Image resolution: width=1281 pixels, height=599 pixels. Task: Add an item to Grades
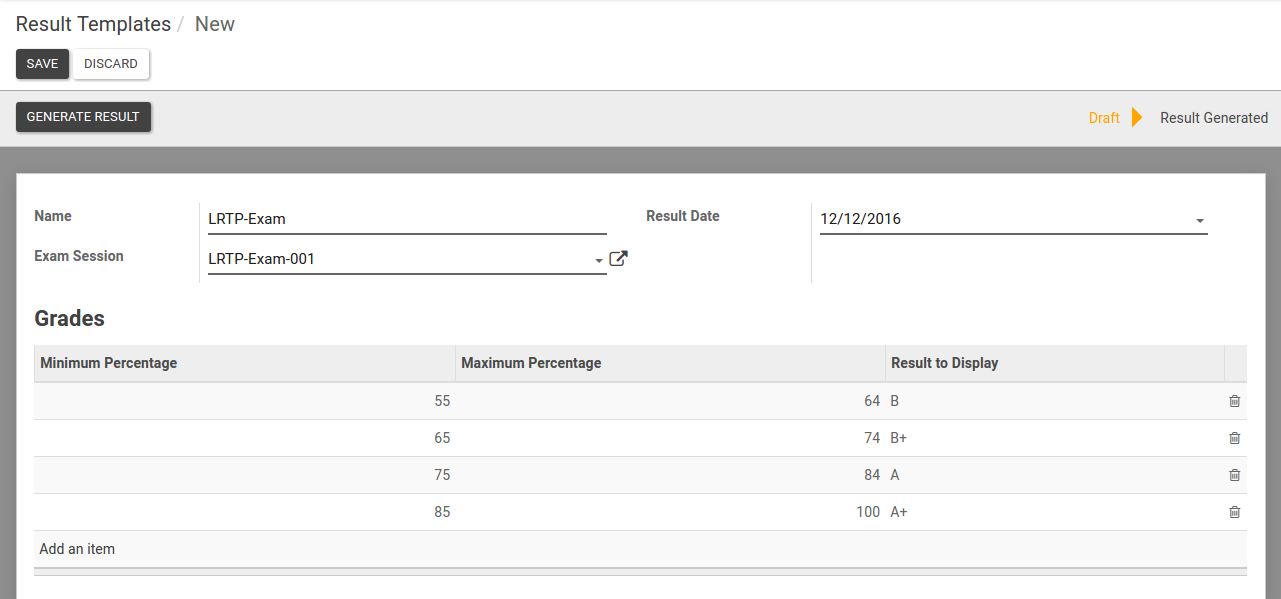77,549
